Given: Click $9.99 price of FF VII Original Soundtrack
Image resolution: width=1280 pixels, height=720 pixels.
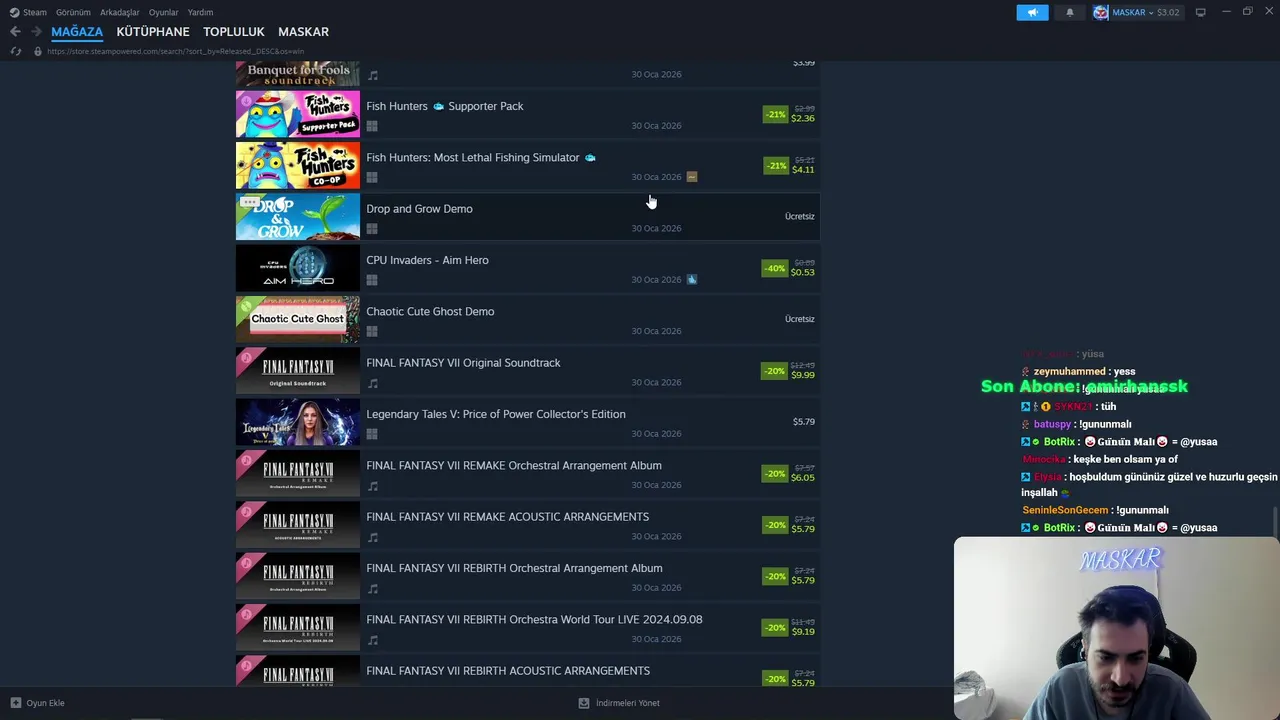Looking at the screenshot, I should pyautogui.click(x=803, y=375).
